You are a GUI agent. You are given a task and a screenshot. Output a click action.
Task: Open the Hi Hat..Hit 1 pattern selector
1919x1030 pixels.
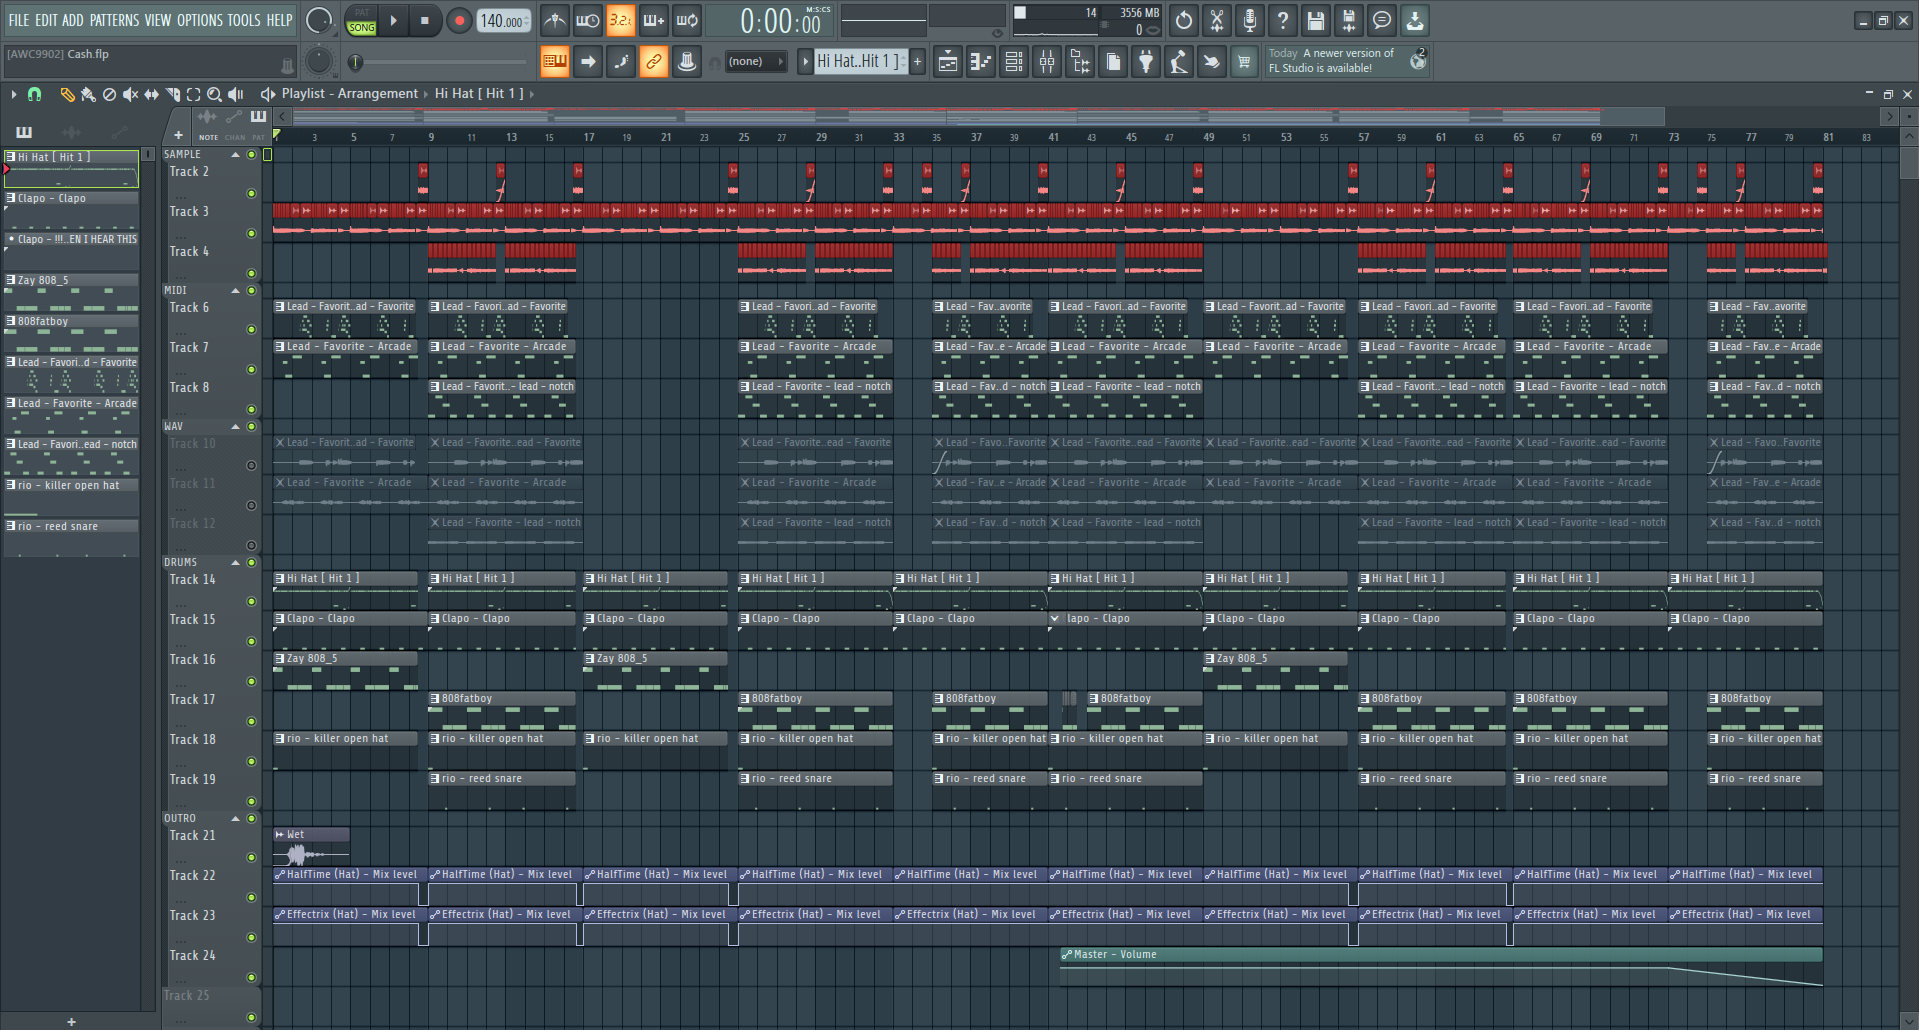click(x=859, y=62)
